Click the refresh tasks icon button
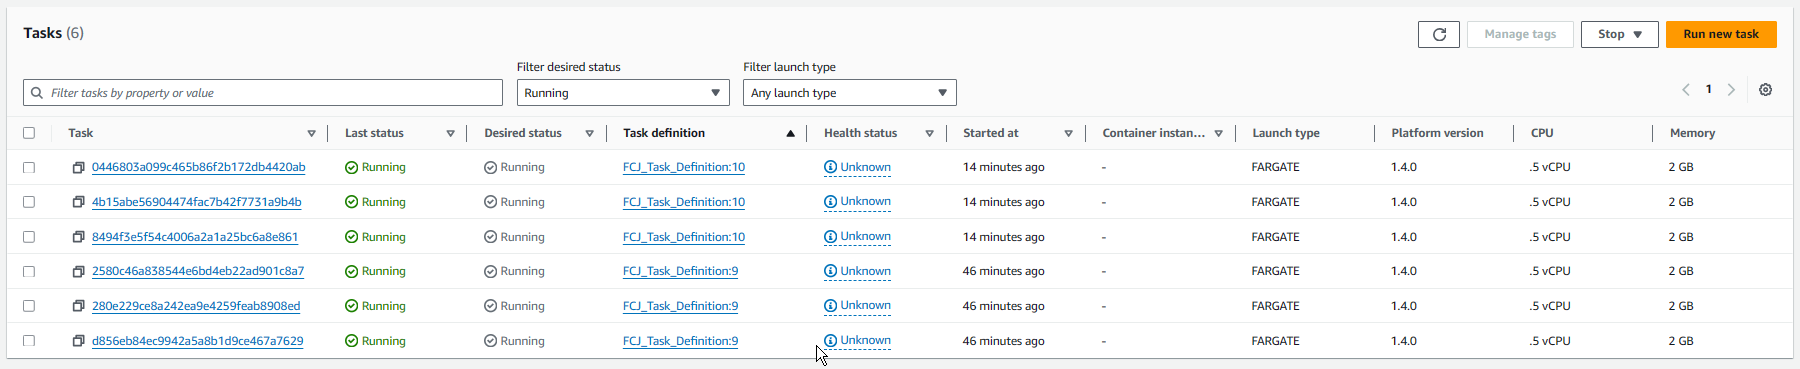Screen dimensions: 1800x369 (1439, 34)
